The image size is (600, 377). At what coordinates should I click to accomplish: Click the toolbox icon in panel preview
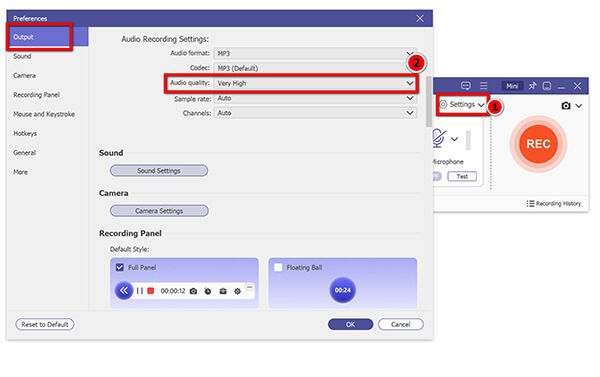223,291
